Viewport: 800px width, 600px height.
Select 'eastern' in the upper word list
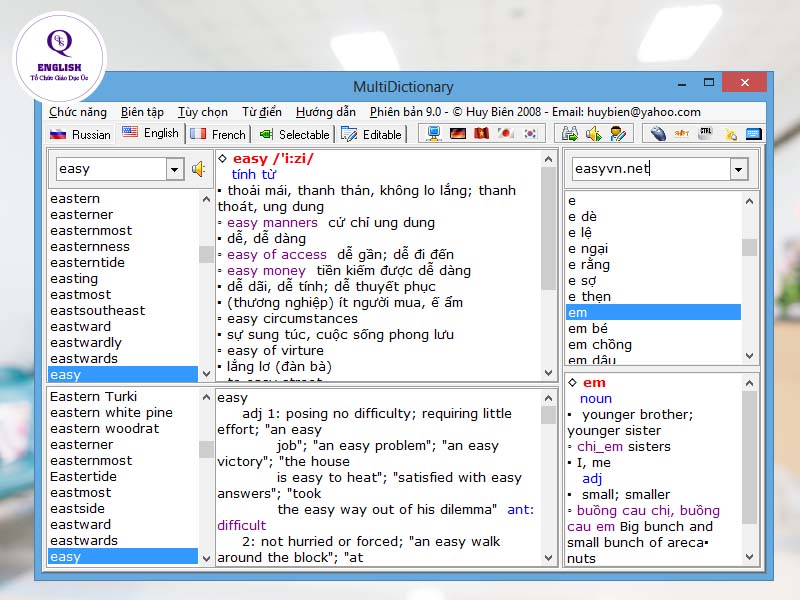pos(75,198)
